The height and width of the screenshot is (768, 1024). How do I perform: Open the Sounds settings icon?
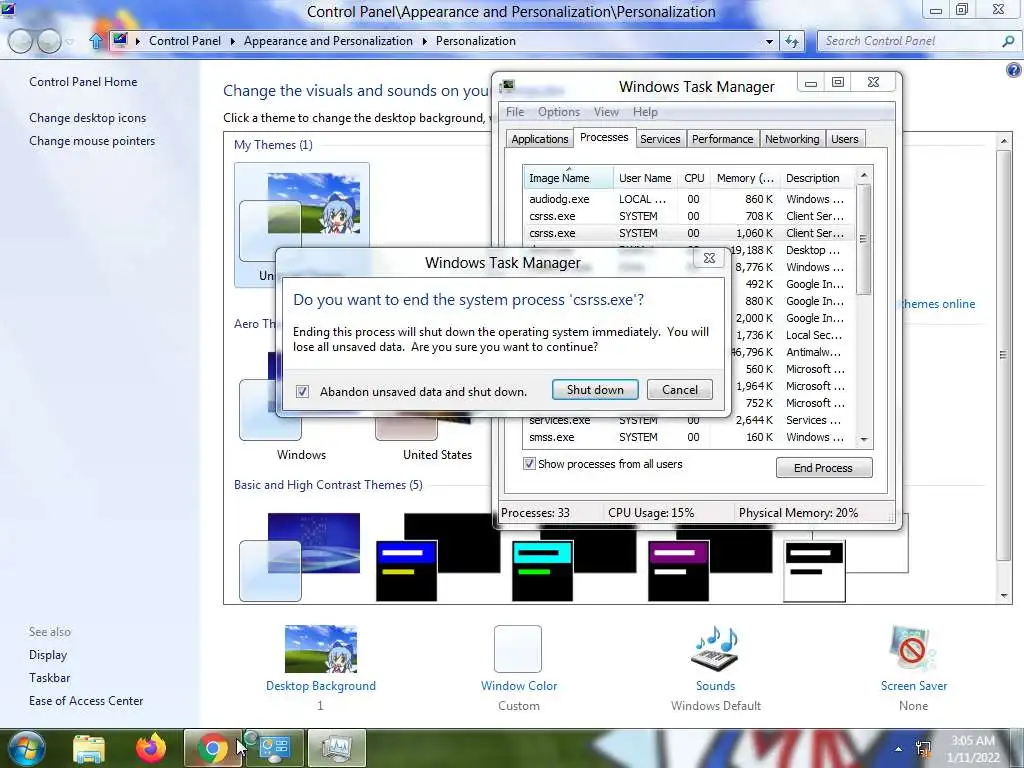pyautogui.click(x=715, y=650)
